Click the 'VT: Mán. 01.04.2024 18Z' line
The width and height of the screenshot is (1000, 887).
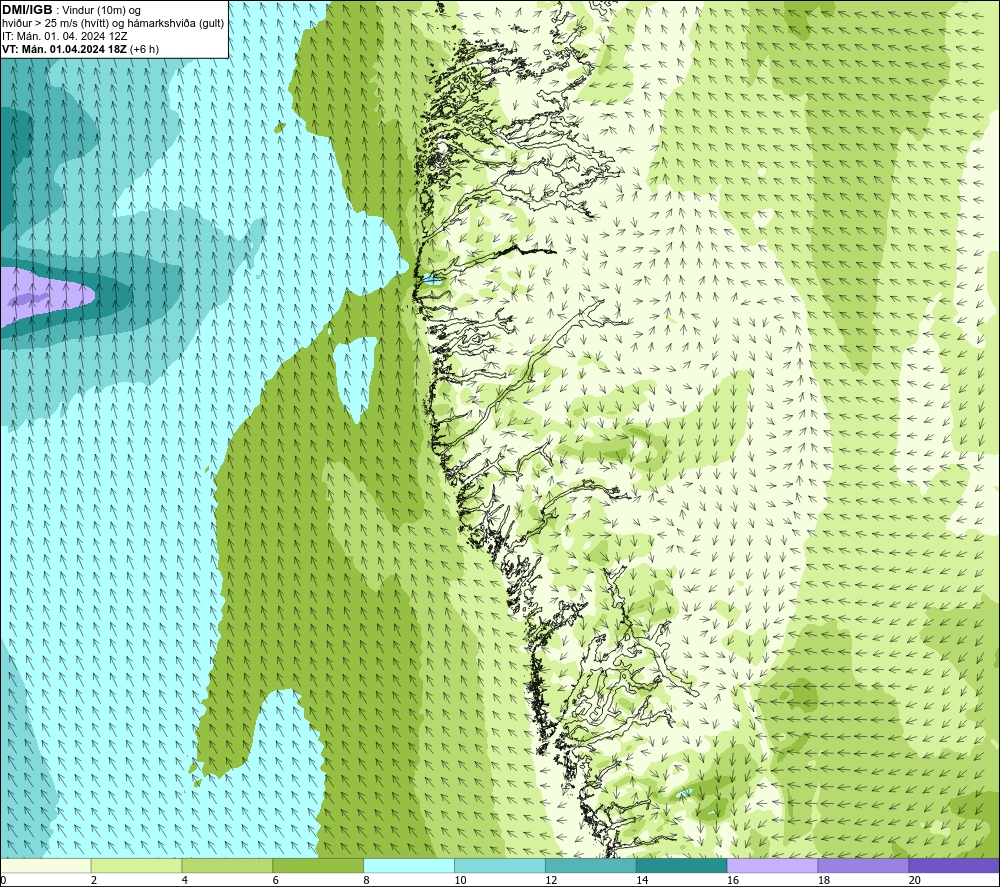(64, 49)
